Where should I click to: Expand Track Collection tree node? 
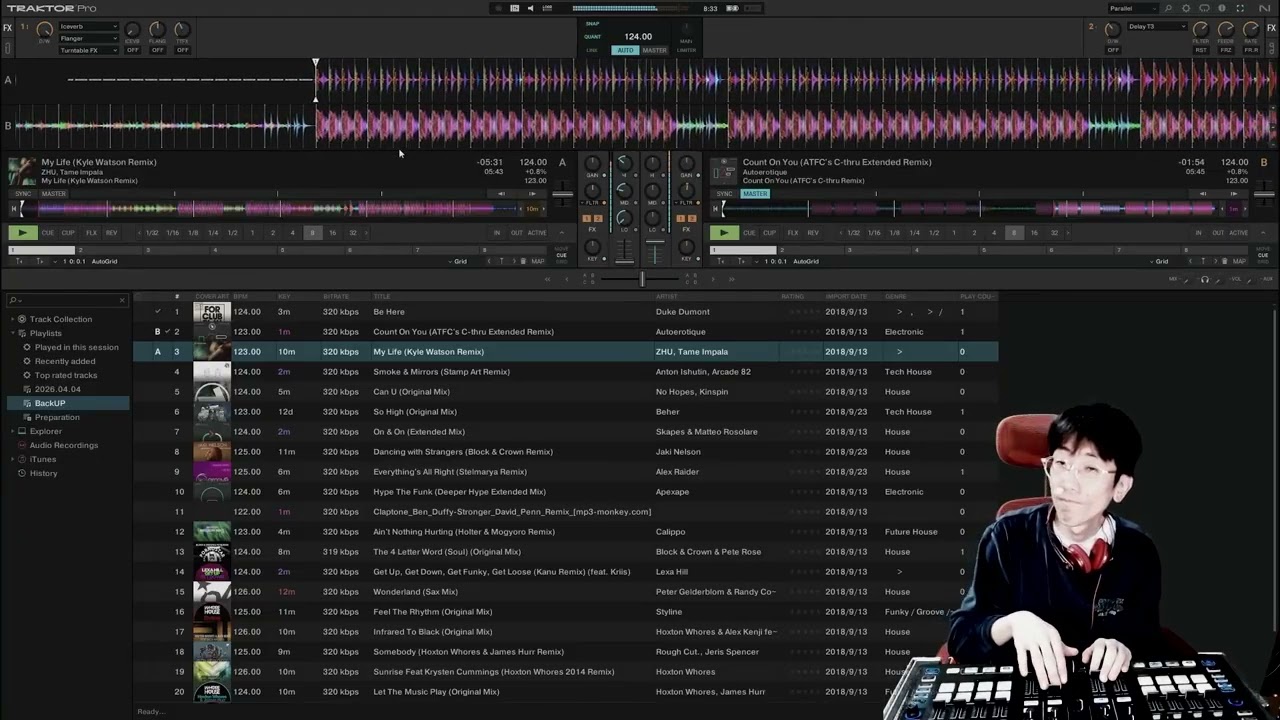point(12,319)
